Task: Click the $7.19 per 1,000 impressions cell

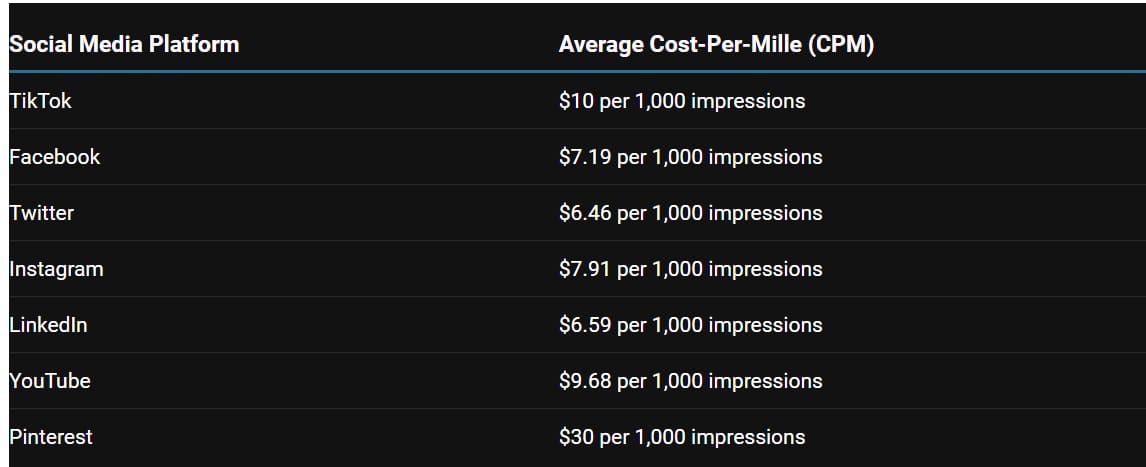Action: [x=691, y=157]
